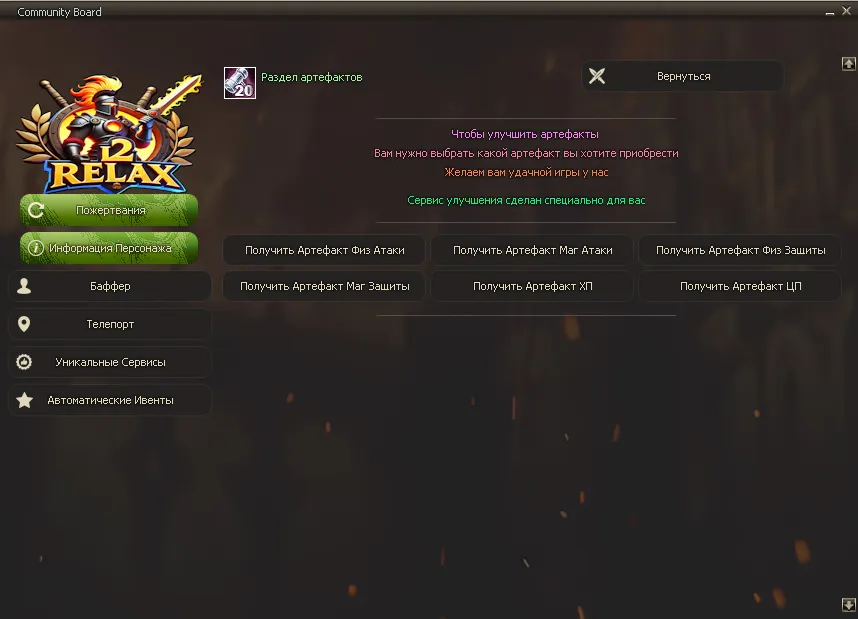This screenshot has width=858, height=619.
Task: Choose Получить Артефакт Маг Защиты
Action: click(324, 286)
